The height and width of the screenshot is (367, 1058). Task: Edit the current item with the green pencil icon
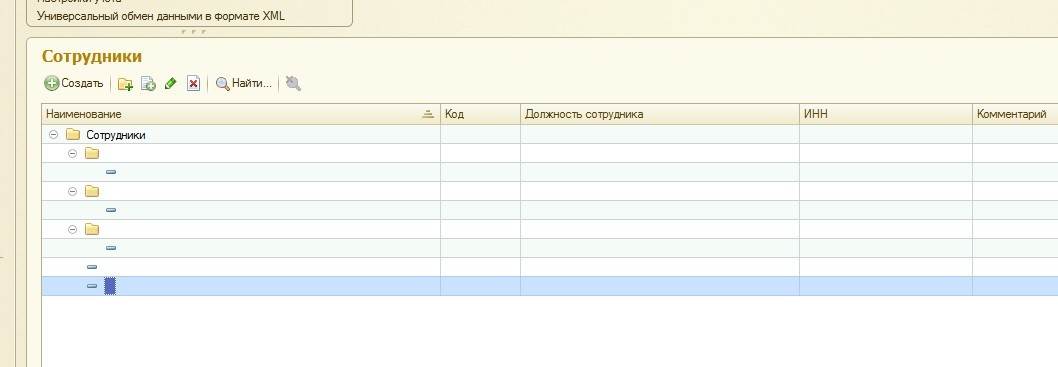171,84
